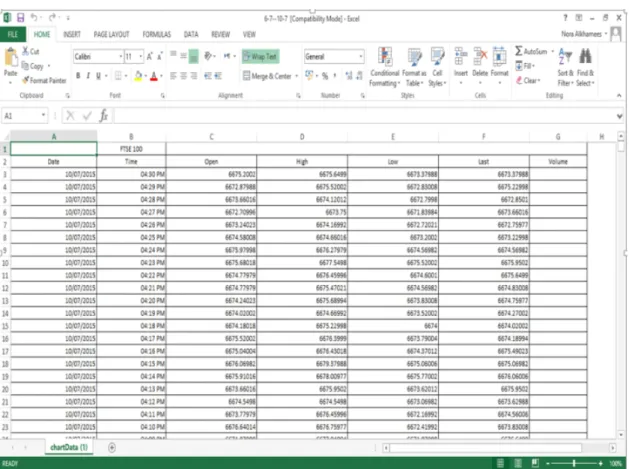The height and width of the screenshot is (469, 629).
Task: Click Merge & Center button
Action: click(x=267, y=75)
